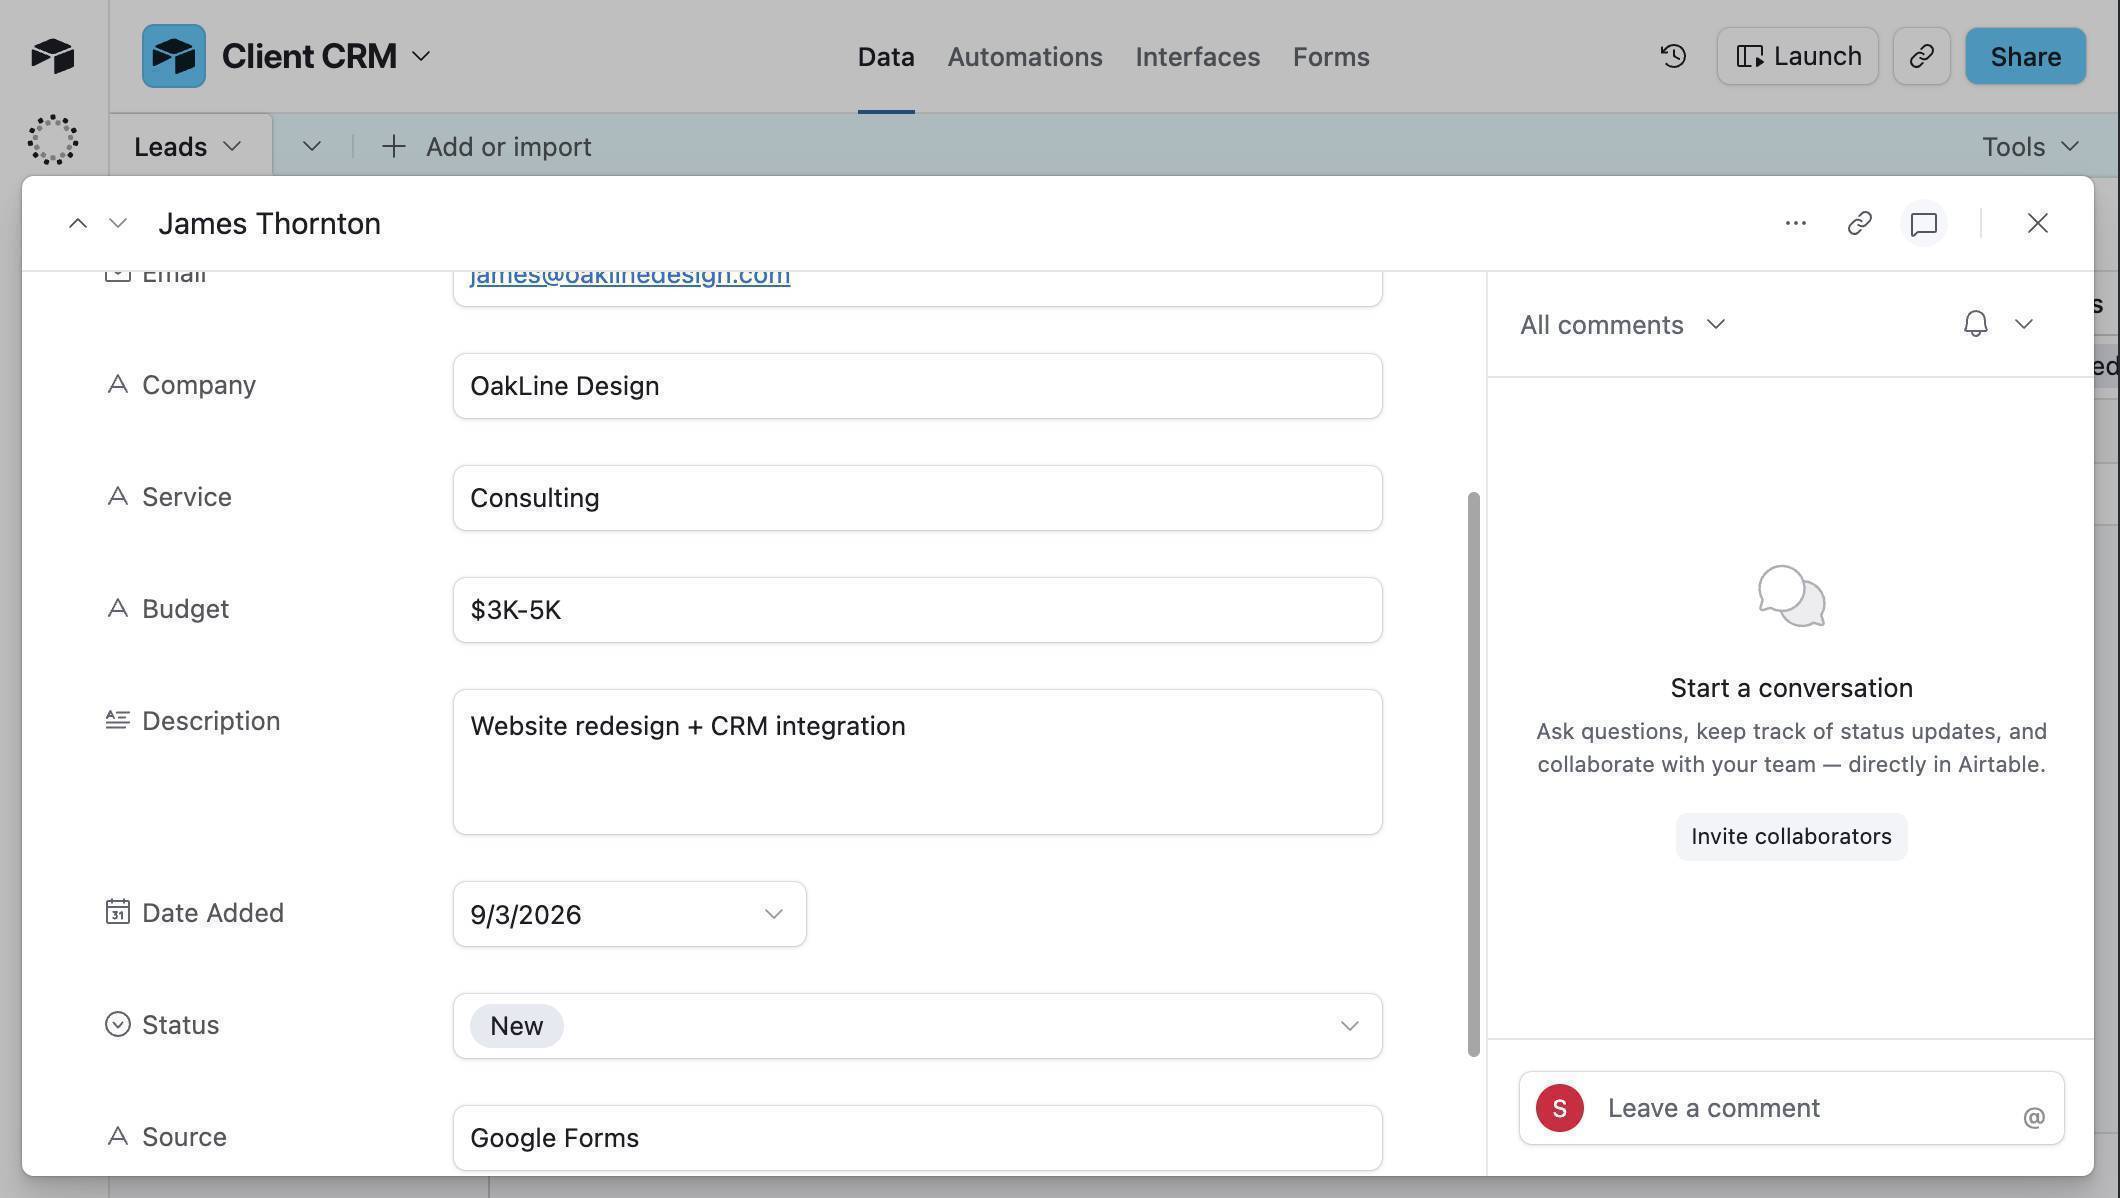Open the Date Added date picker

pos(771,914)
